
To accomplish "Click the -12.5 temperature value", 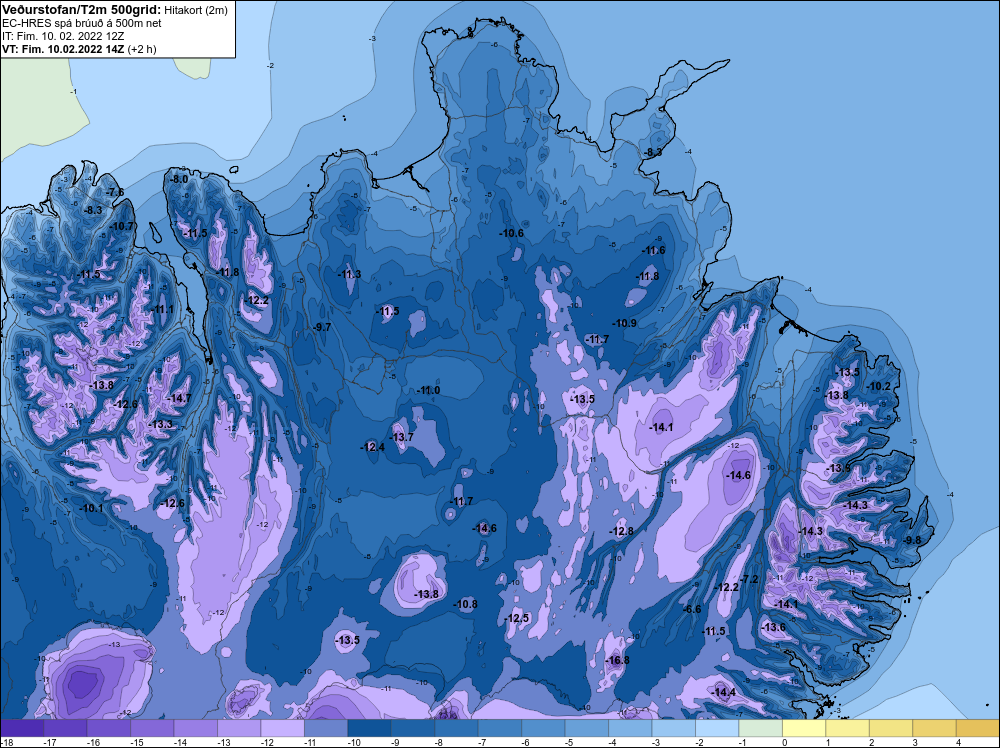I will 517,618.
